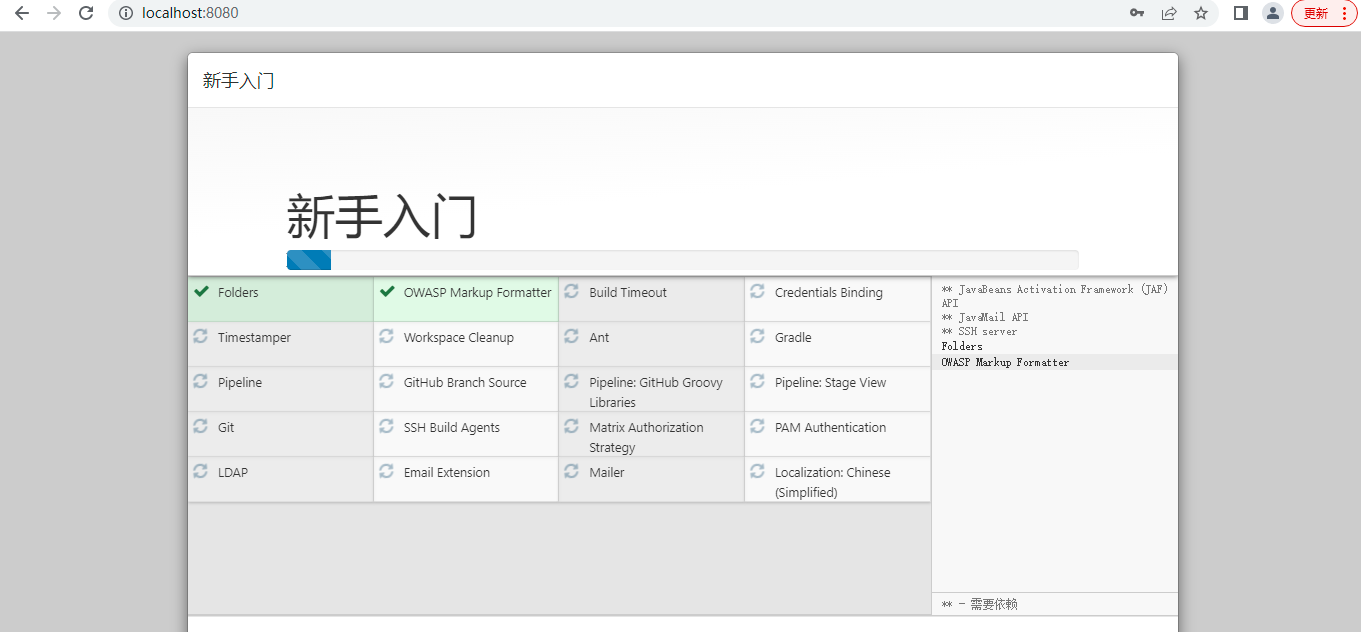Click the ** - 需要依赖 legend text

980,605
